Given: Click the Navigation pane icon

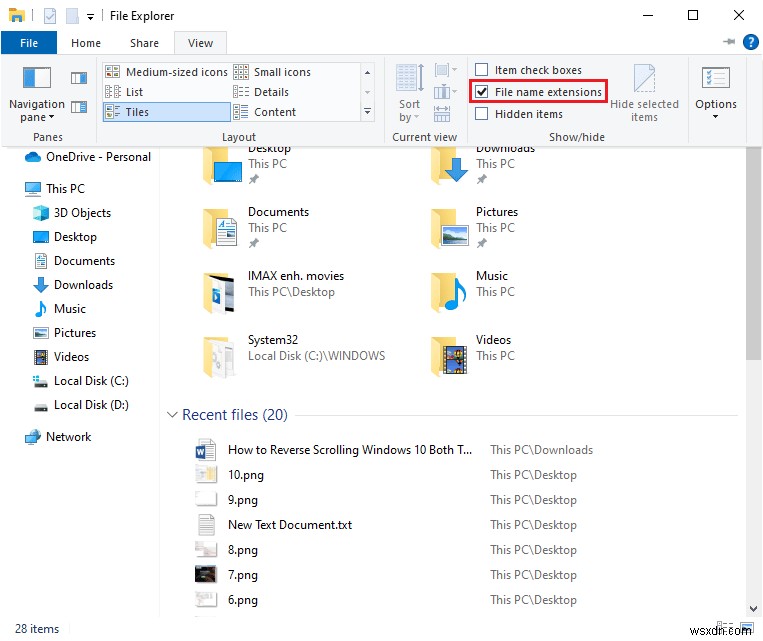Looking at the screenshot, I should tap(36, 78).
